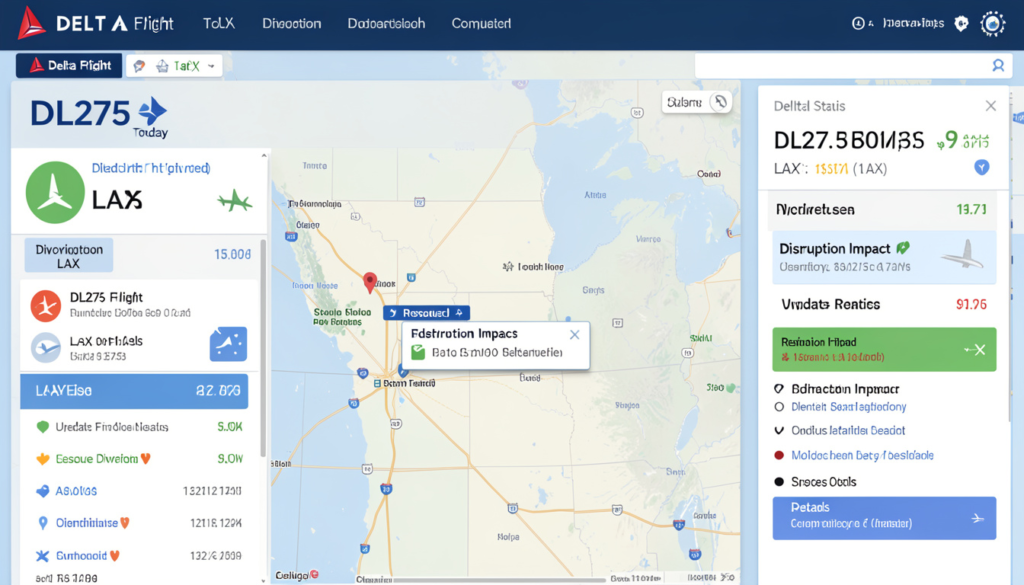Click the shield badge icon in header
Screen dimensions: 1024x585
point(961,24)
